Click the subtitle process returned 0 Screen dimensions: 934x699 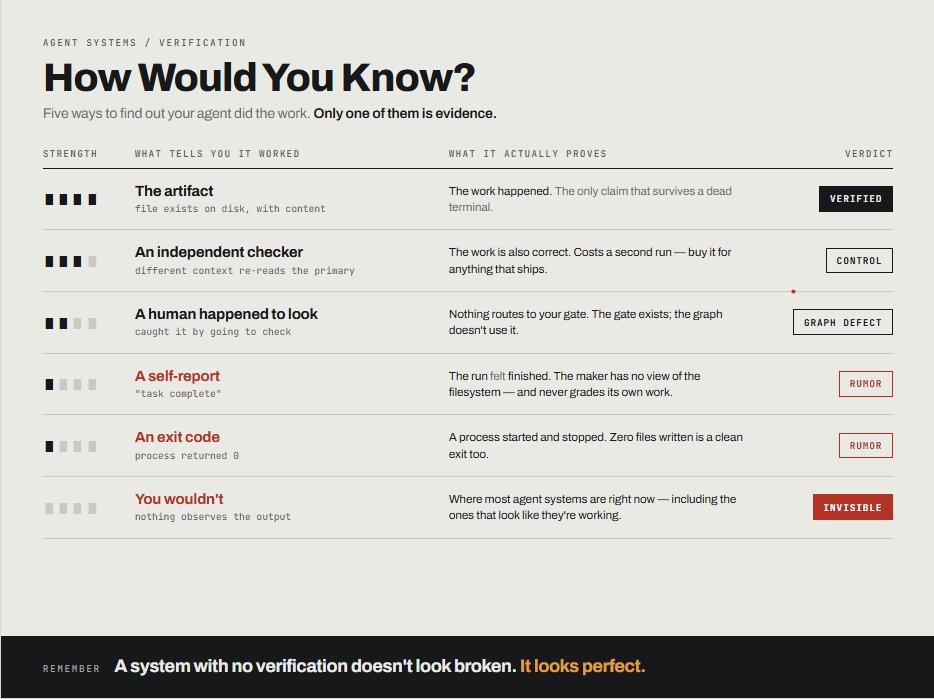186,456
